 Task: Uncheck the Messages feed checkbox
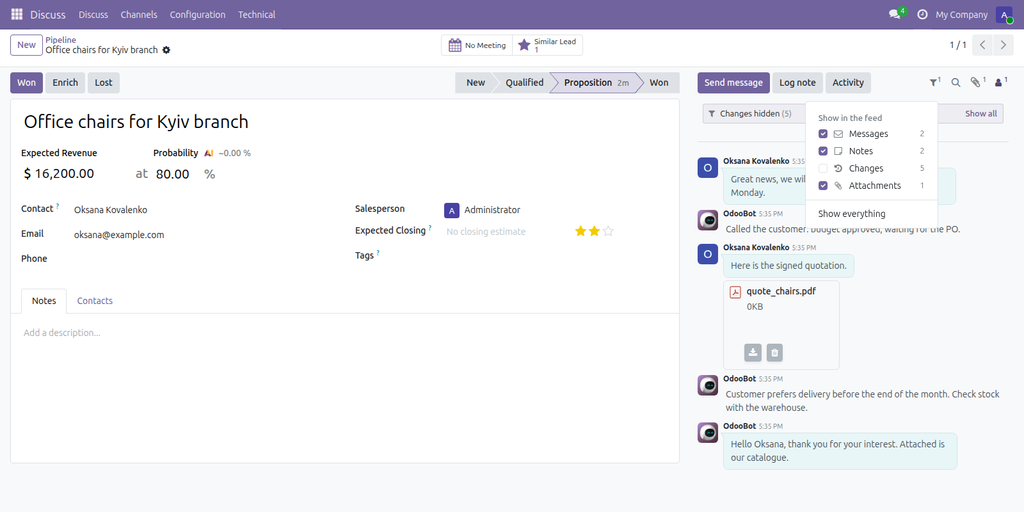coord(823,134)
